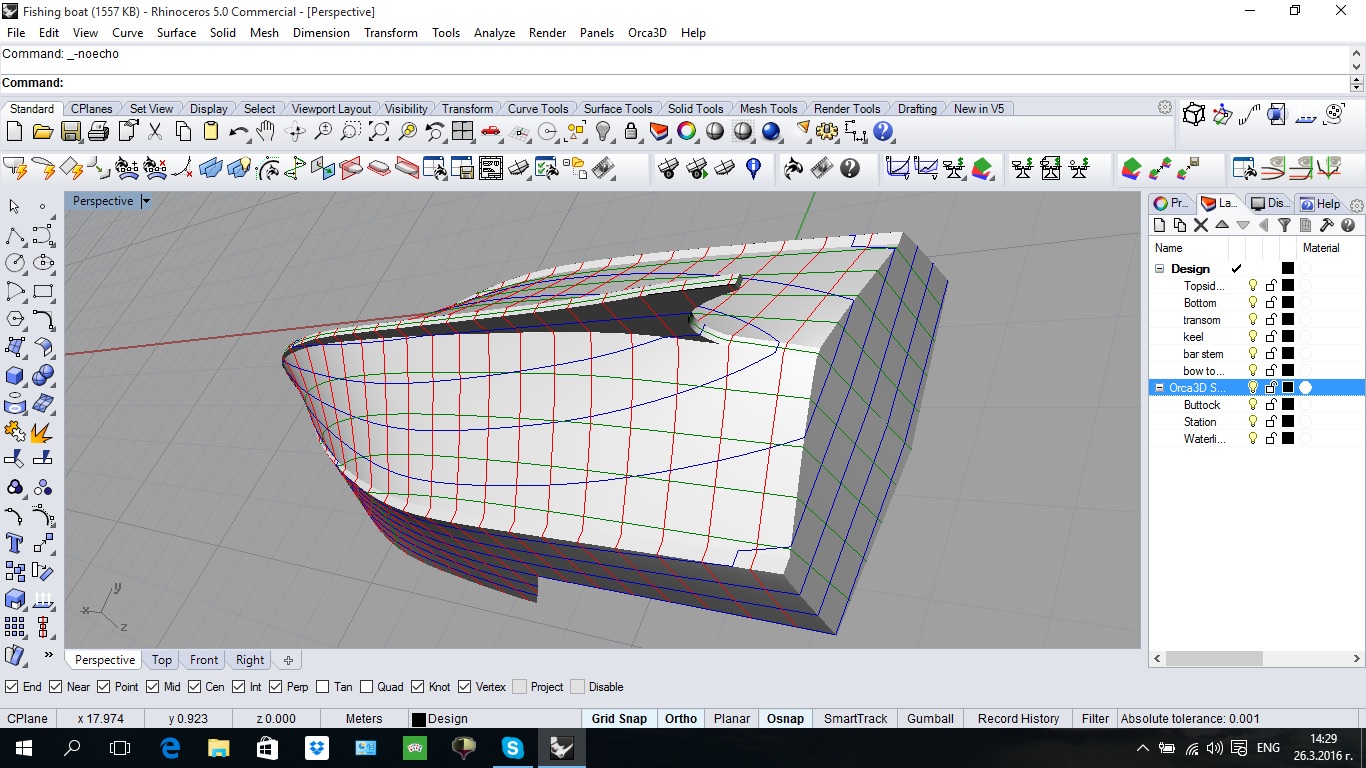Open the Print icon in toolbar

click(98, 131)
